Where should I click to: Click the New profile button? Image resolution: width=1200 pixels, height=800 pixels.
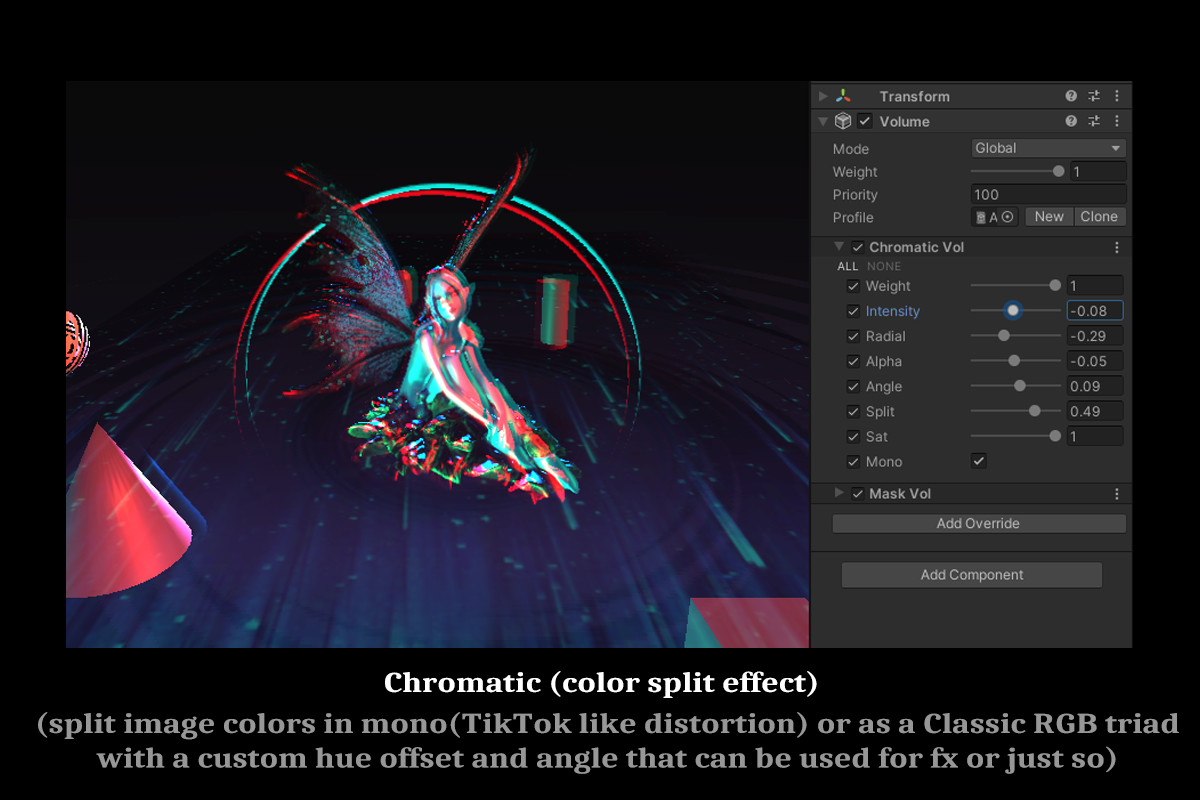pyautogui.click(x=1048, y=216)
